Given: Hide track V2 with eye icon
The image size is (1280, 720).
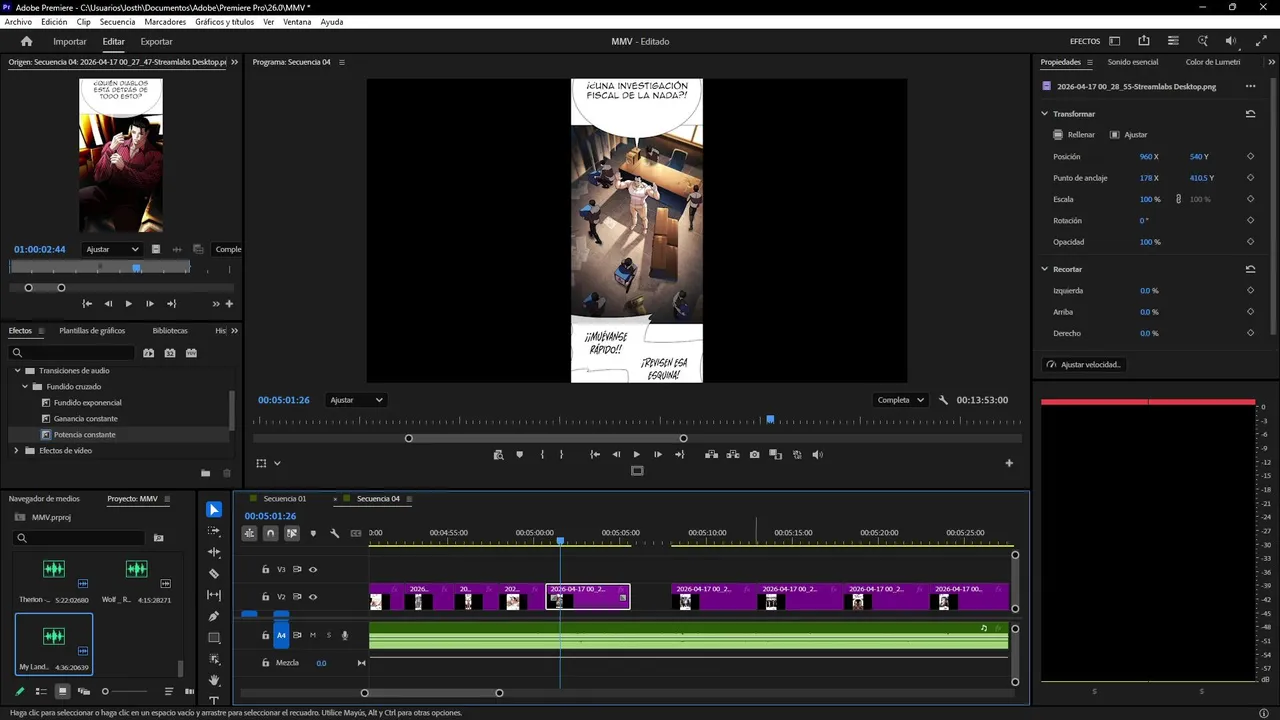Looking at the screenshot, I should [x=313, y=597].
